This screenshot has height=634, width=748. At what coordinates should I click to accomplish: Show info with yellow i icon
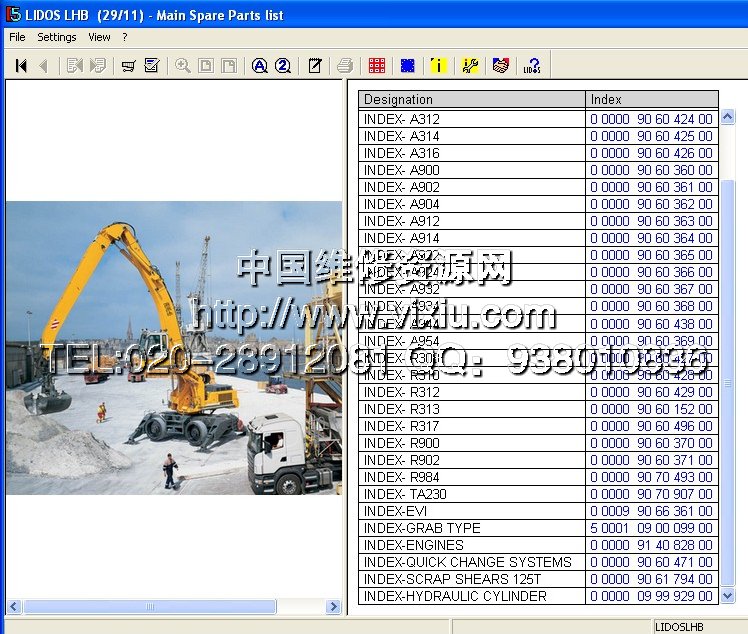coord(438,66)
